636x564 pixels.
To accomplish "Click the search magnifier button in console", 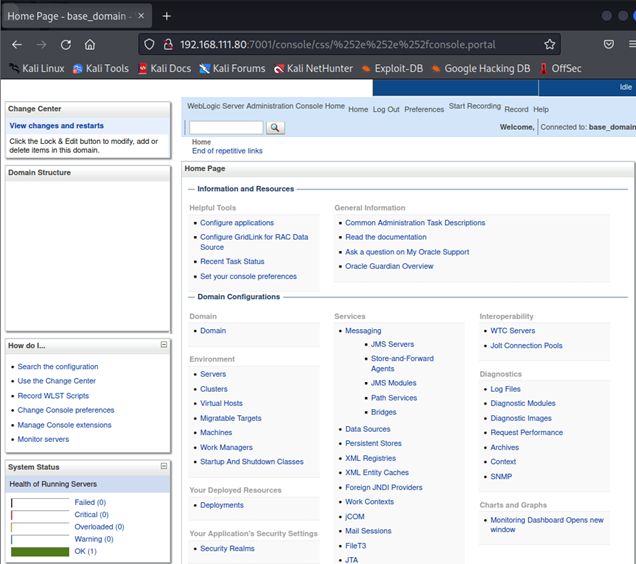I will pos(275,128).
